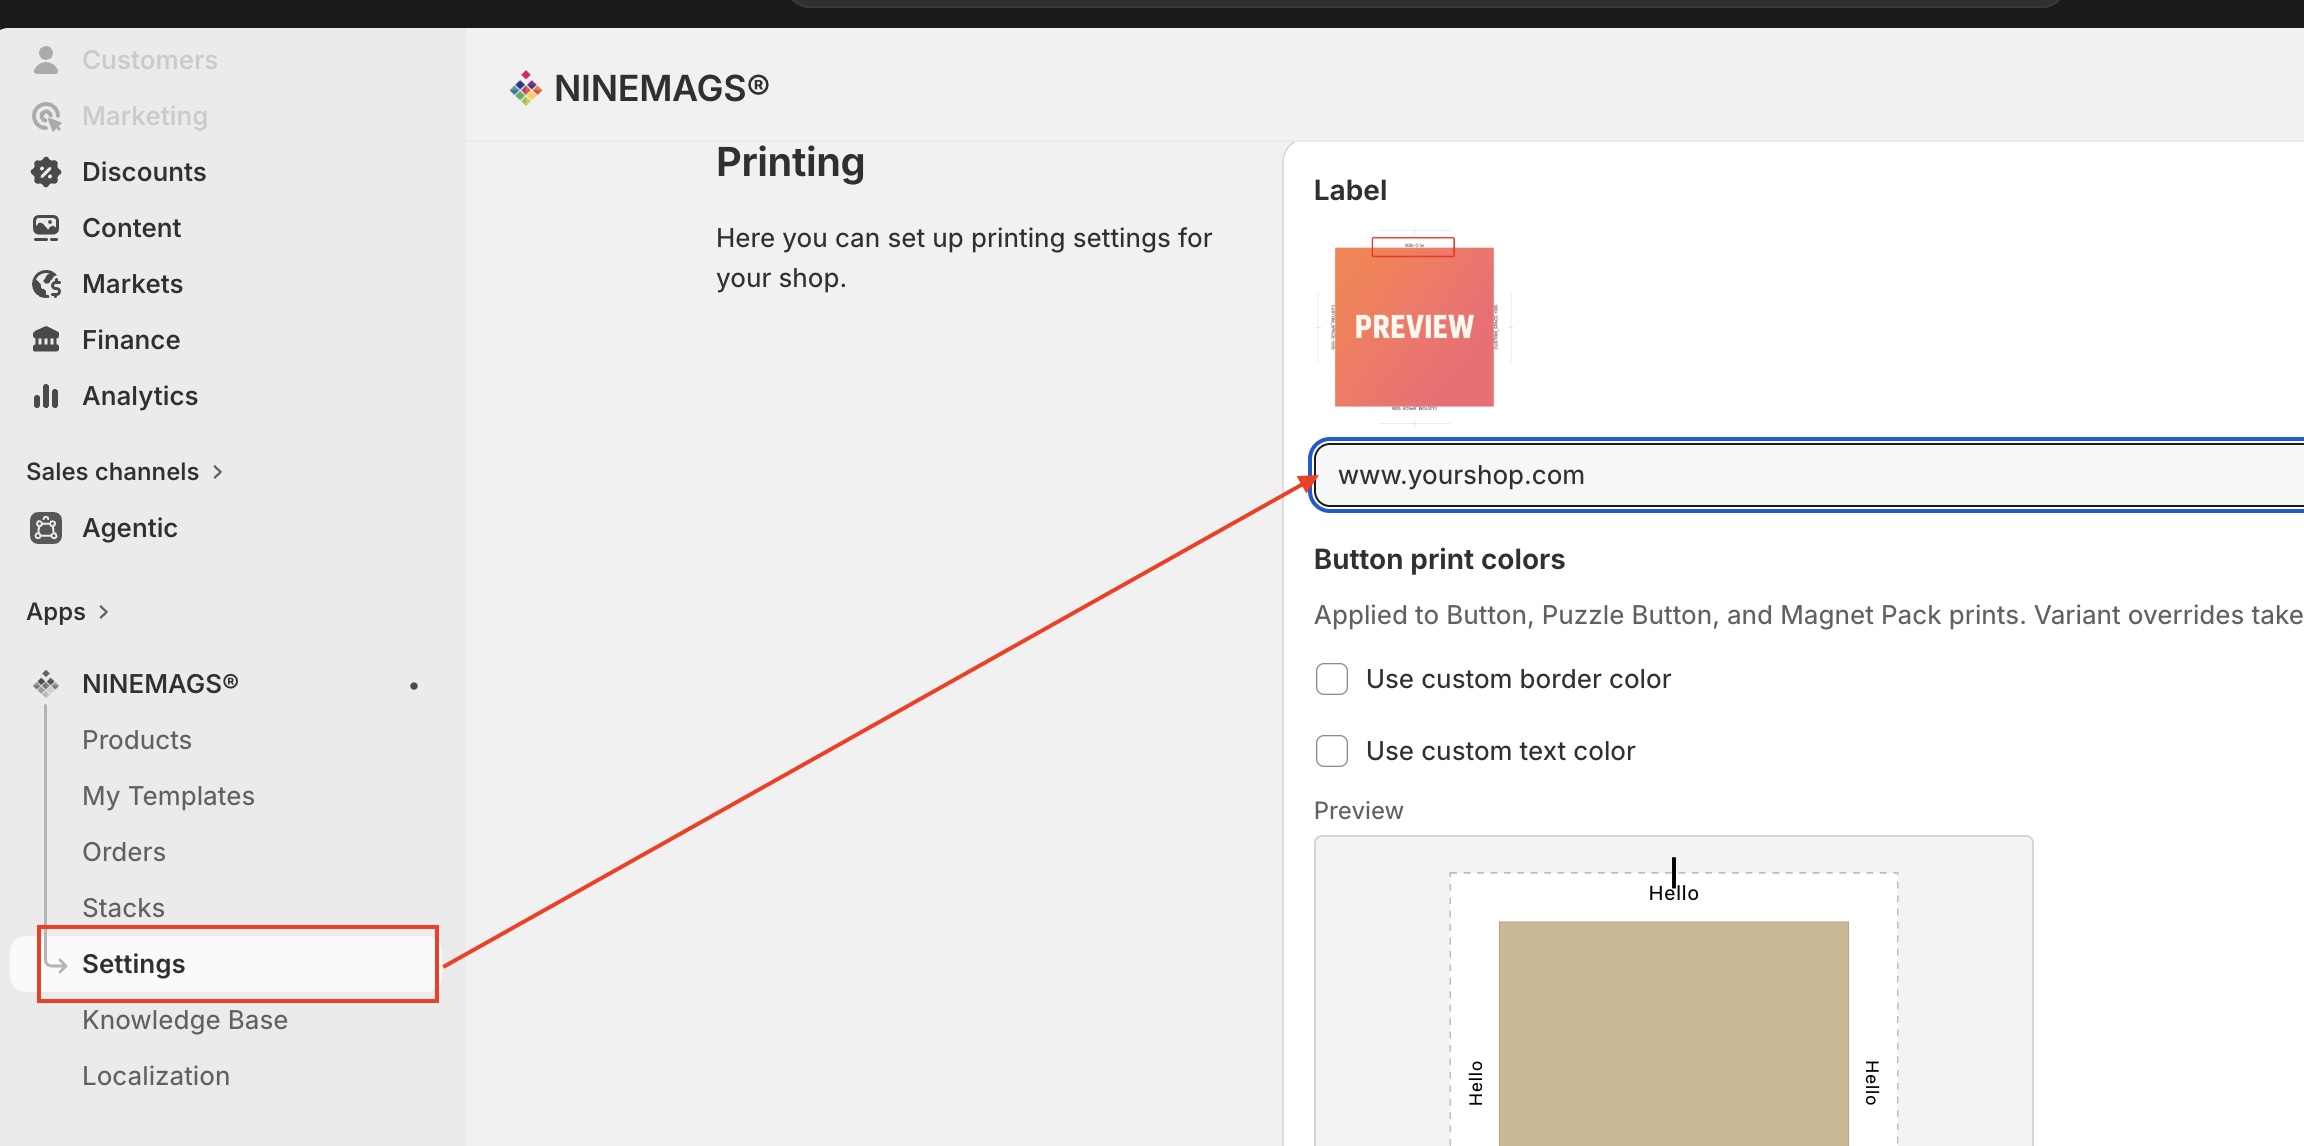Enable Use custom text color
The width and height of the screenshot is (2304, 1146).
1332,751
